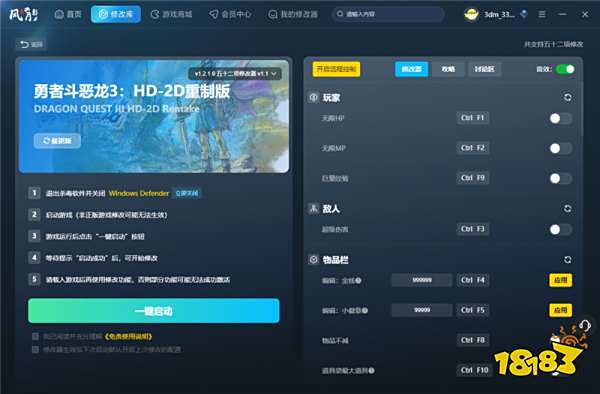Open the 讨论区 panel tab
This screenshot has width=600, height=394.
(x=484, y=69)
